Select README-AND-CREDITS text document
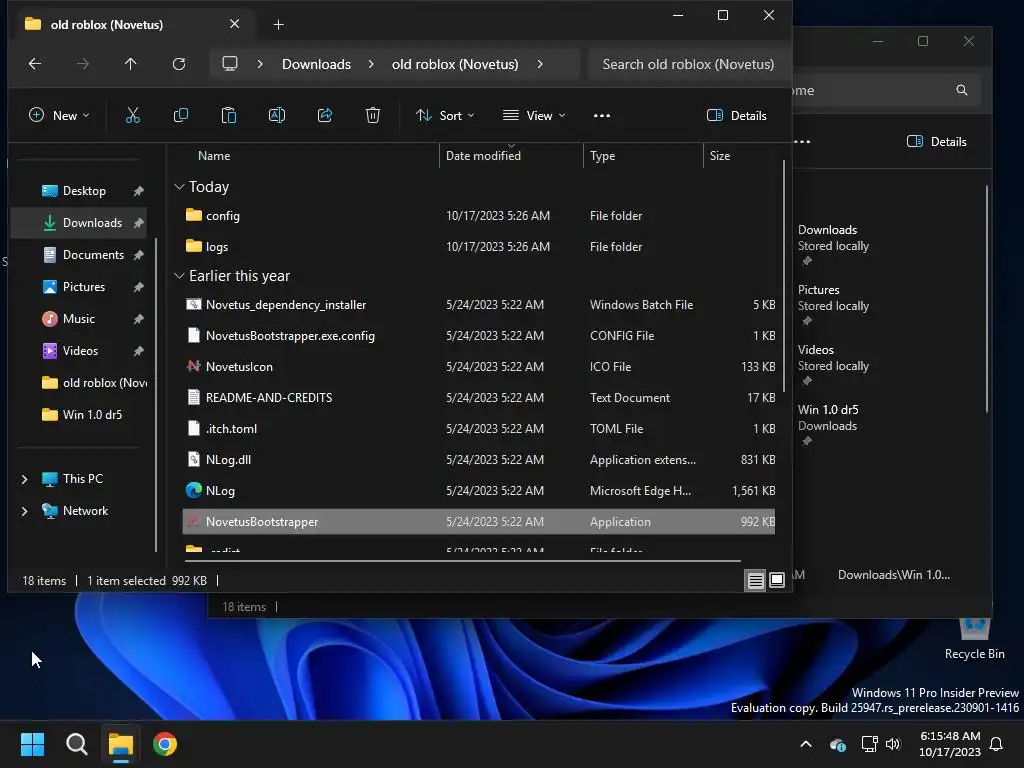1024x768 pixels. (479, 398)
